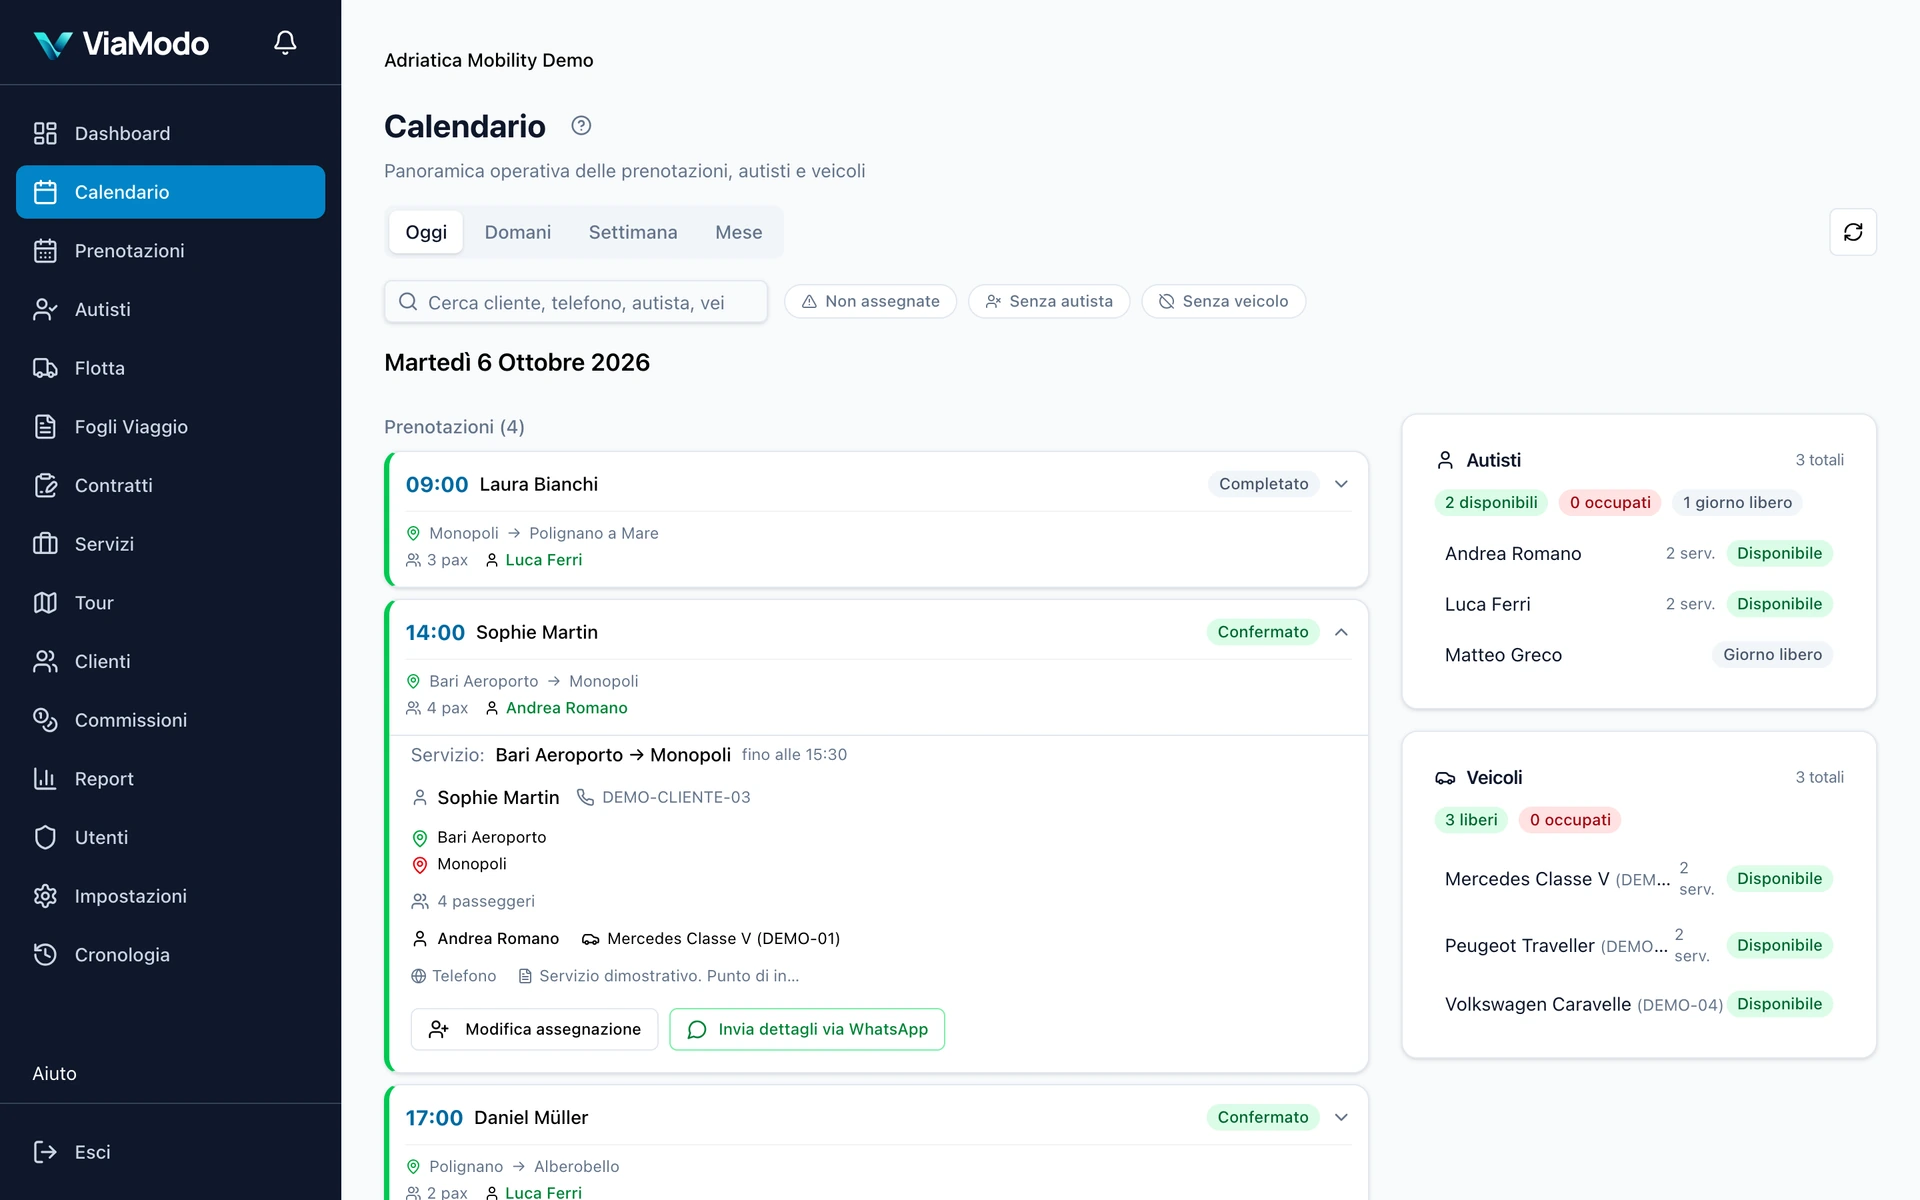Click Invia dettagli via WhatsApp

[807, 1029]
